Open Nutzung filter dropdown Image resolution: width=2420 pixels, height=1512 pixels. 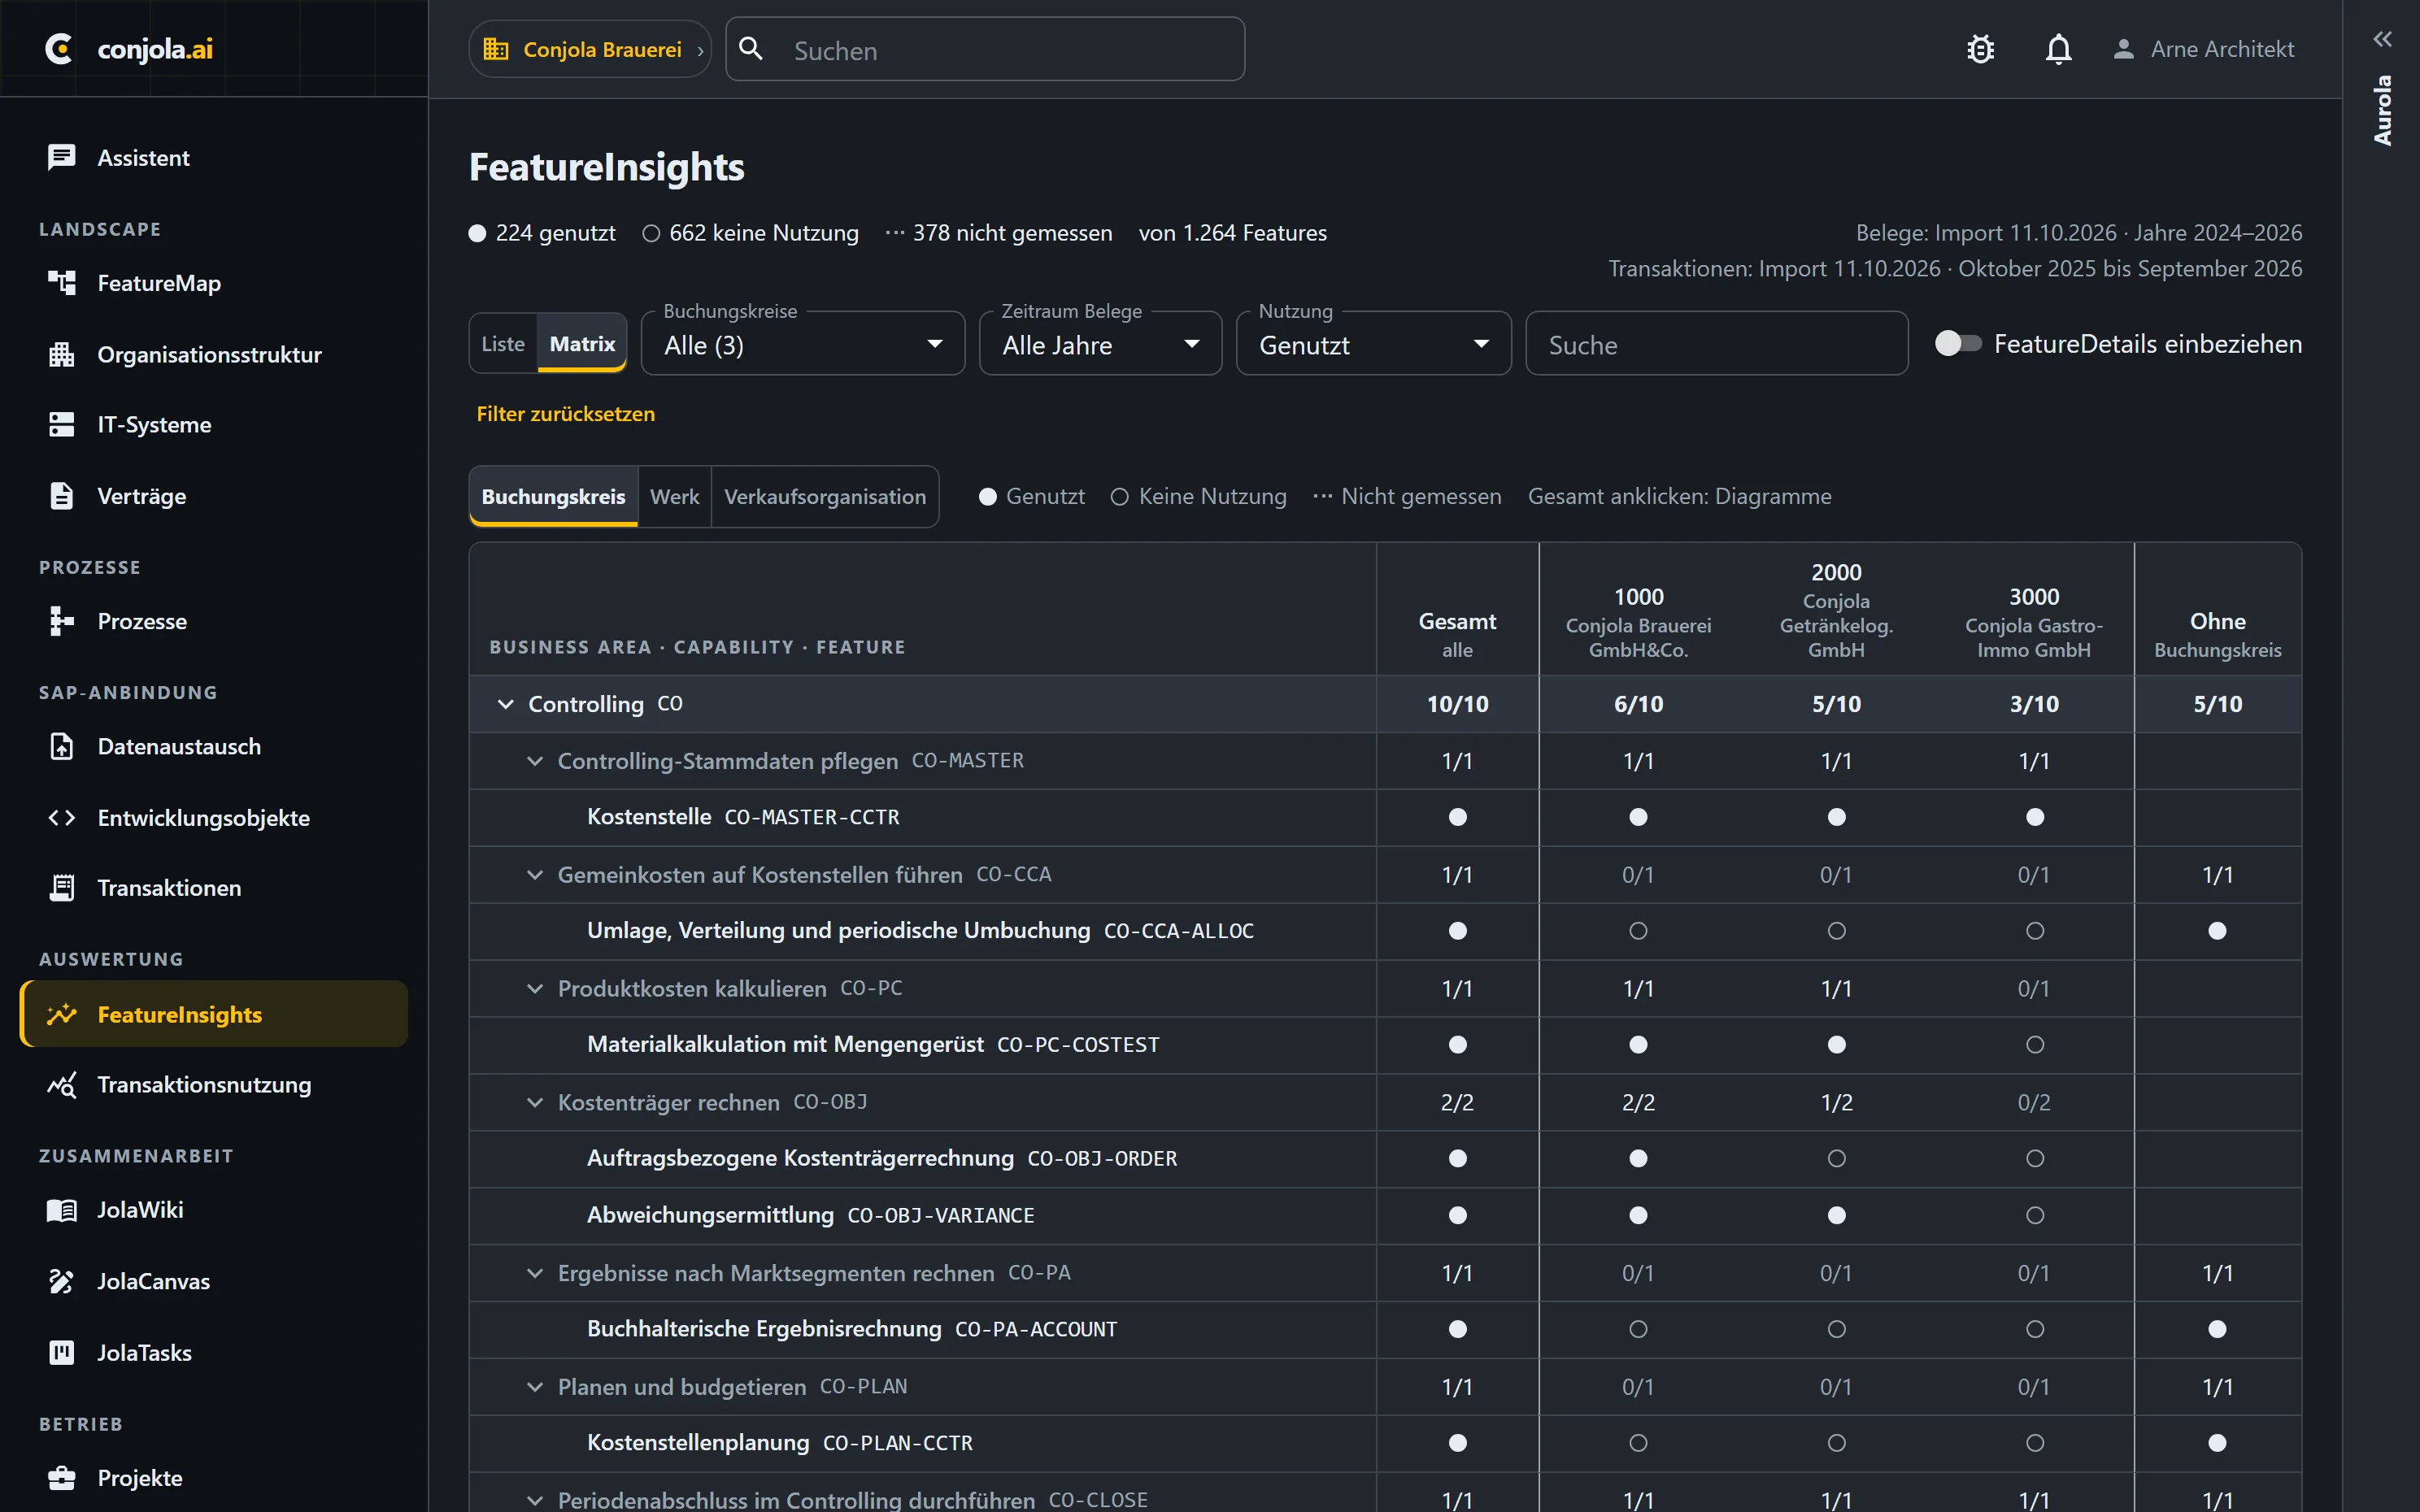1373,344
